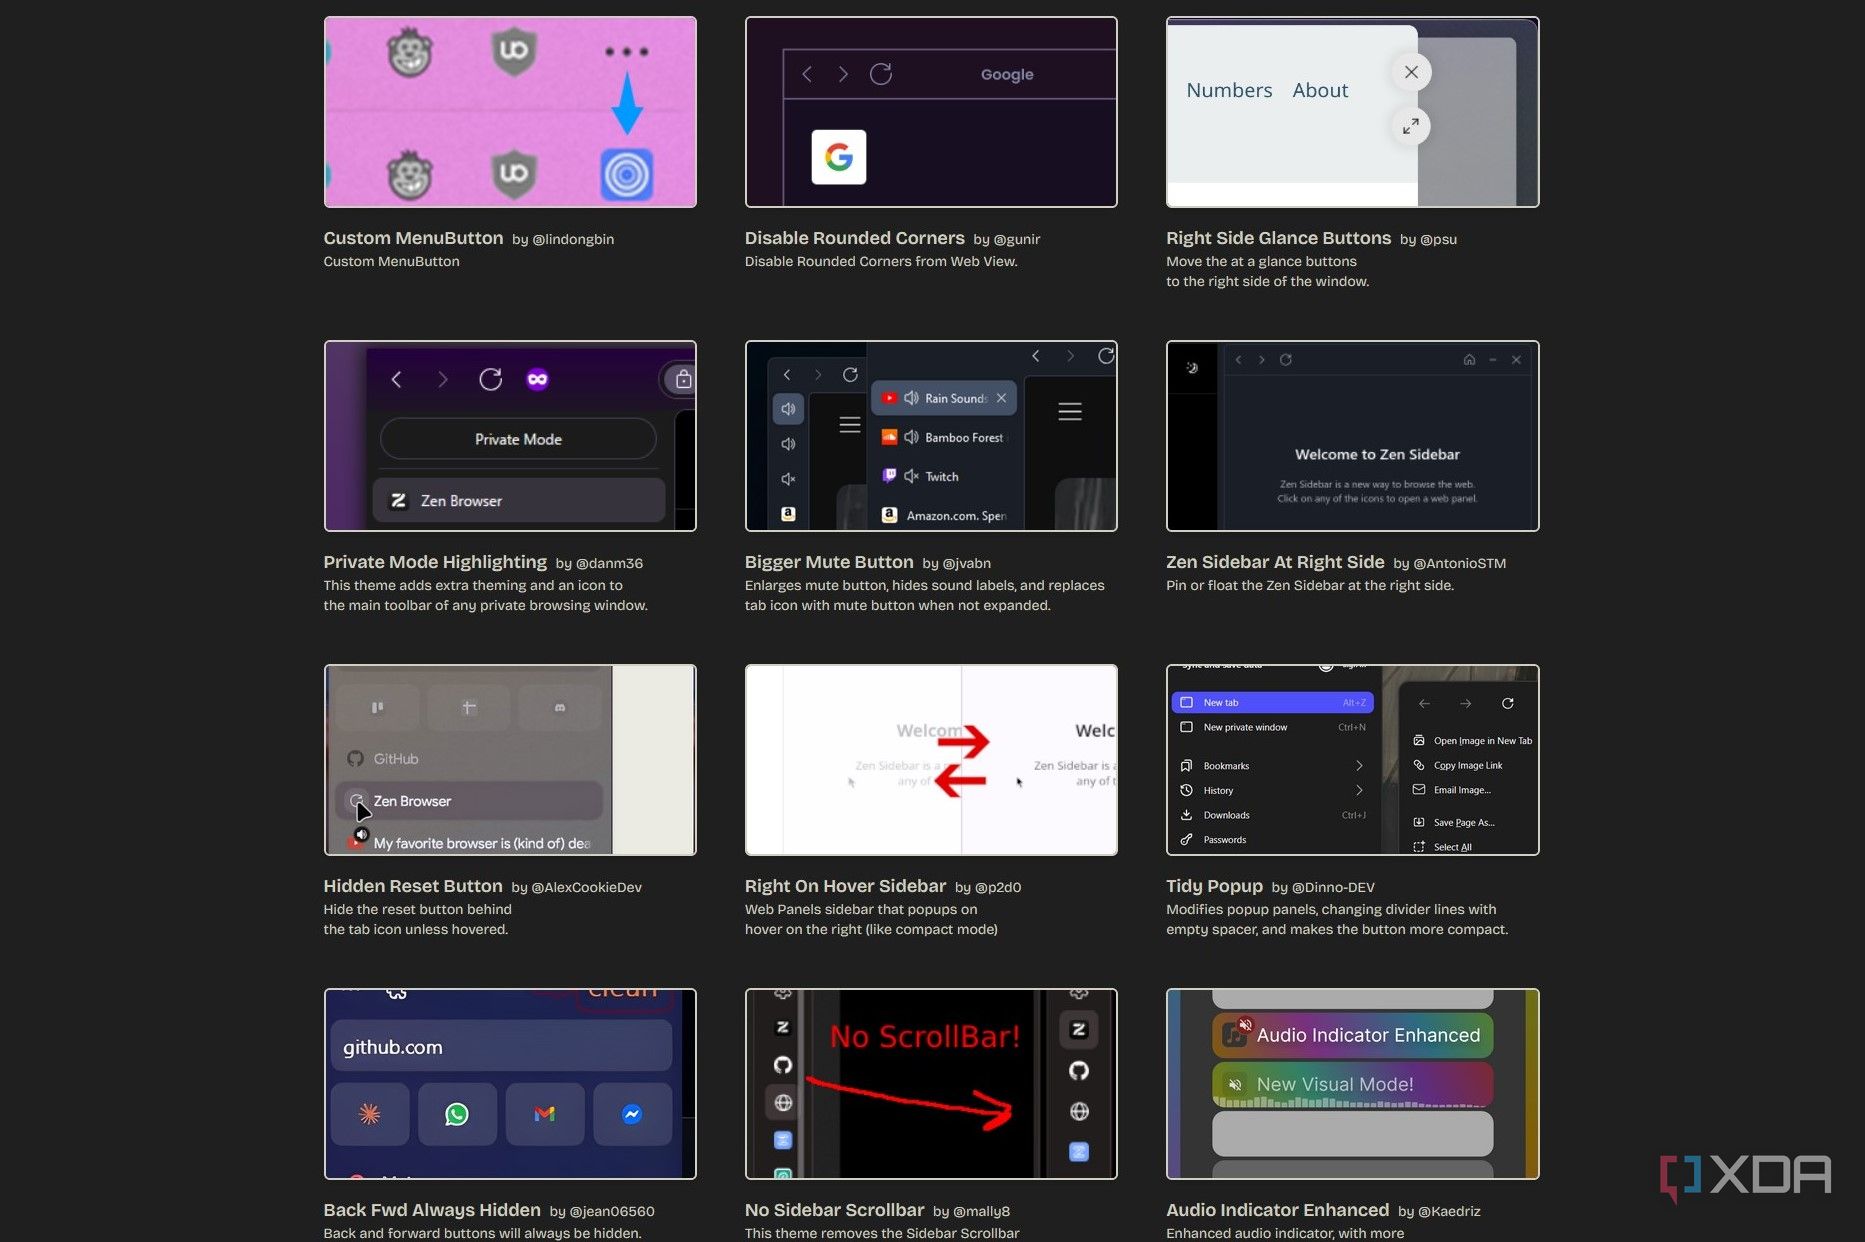Open the Back Fwd Always Hidden thumbnail
The height and width of the screenshot is (1242, 1865).
(x=510, y=1084)
